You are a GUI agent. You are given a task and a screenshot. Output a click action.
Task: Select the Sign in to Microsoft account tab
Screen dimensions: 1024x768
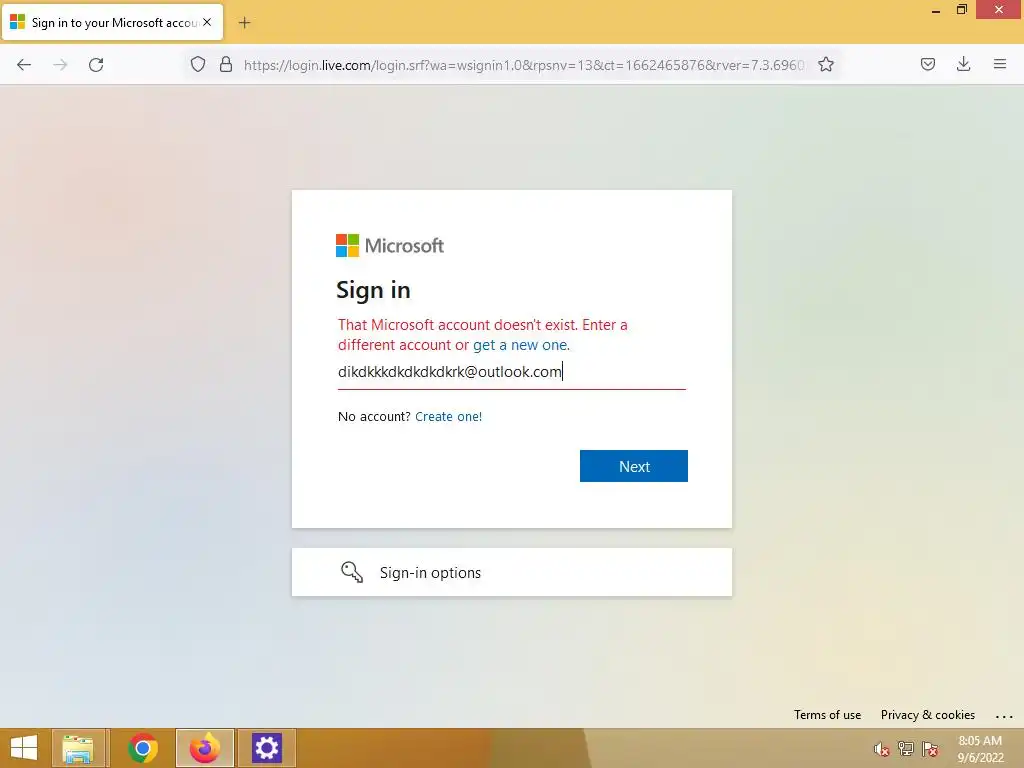point(113,22)
